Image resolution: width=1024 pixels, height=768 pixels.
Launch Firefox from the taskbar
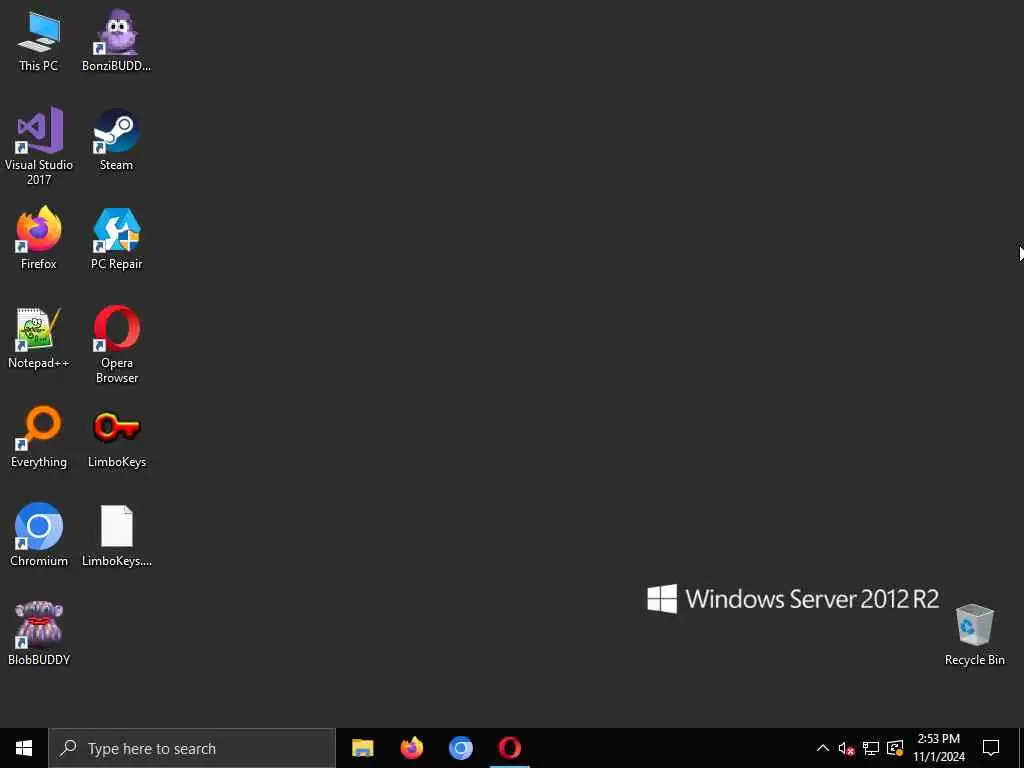tap(411, 748)
